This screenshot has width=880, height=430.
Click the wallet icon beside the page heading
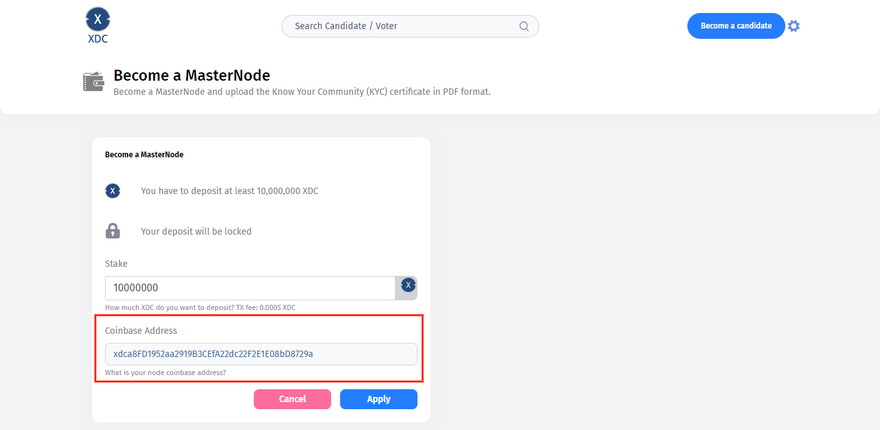point(93,82)
